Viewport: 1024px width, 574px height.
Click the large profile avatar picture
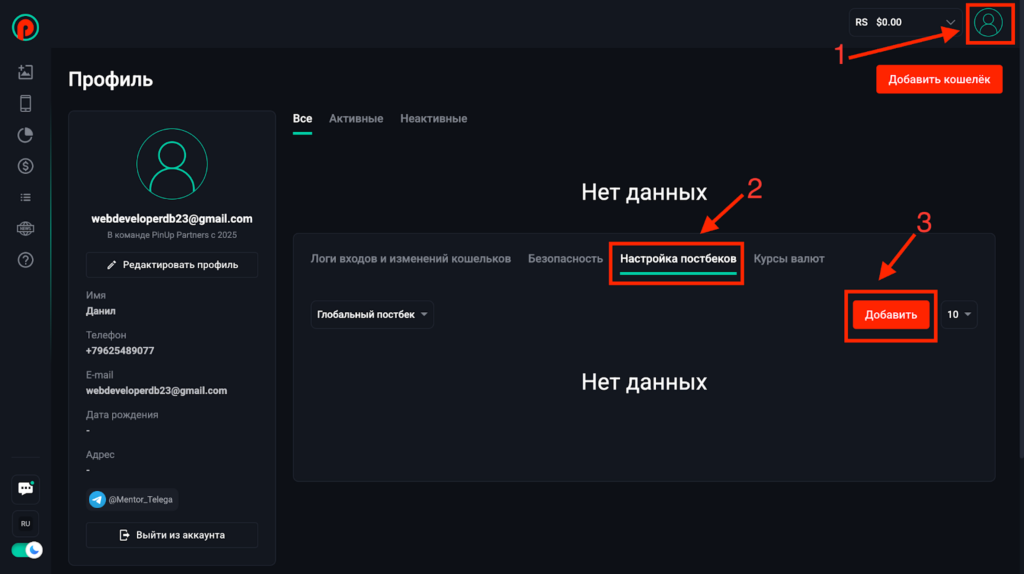(x=172, y=164)
